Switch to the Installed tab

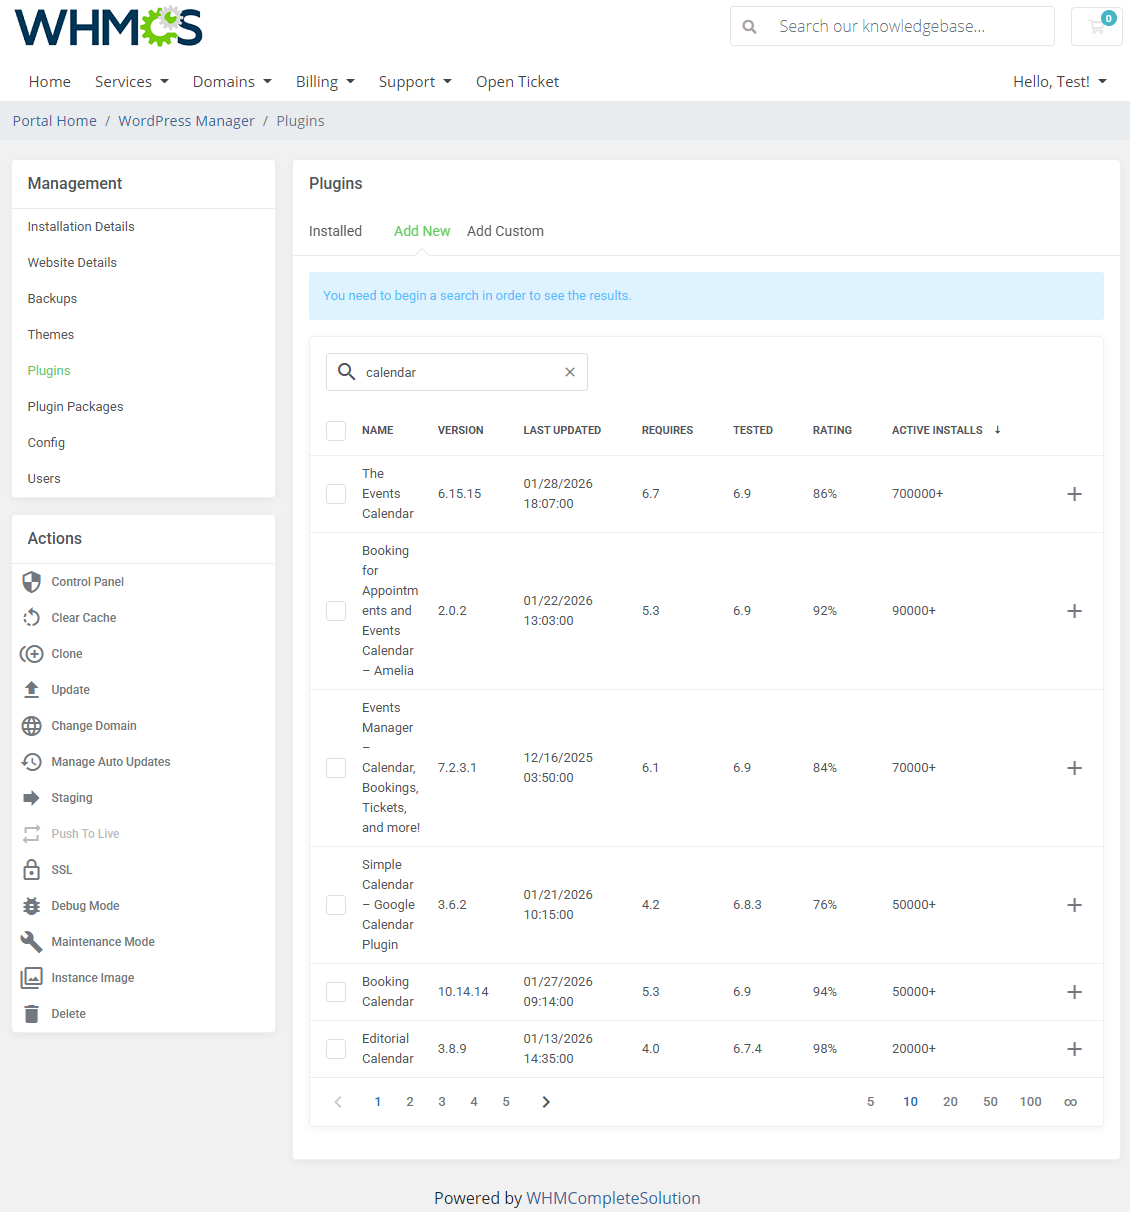click(x=335, y=231)
